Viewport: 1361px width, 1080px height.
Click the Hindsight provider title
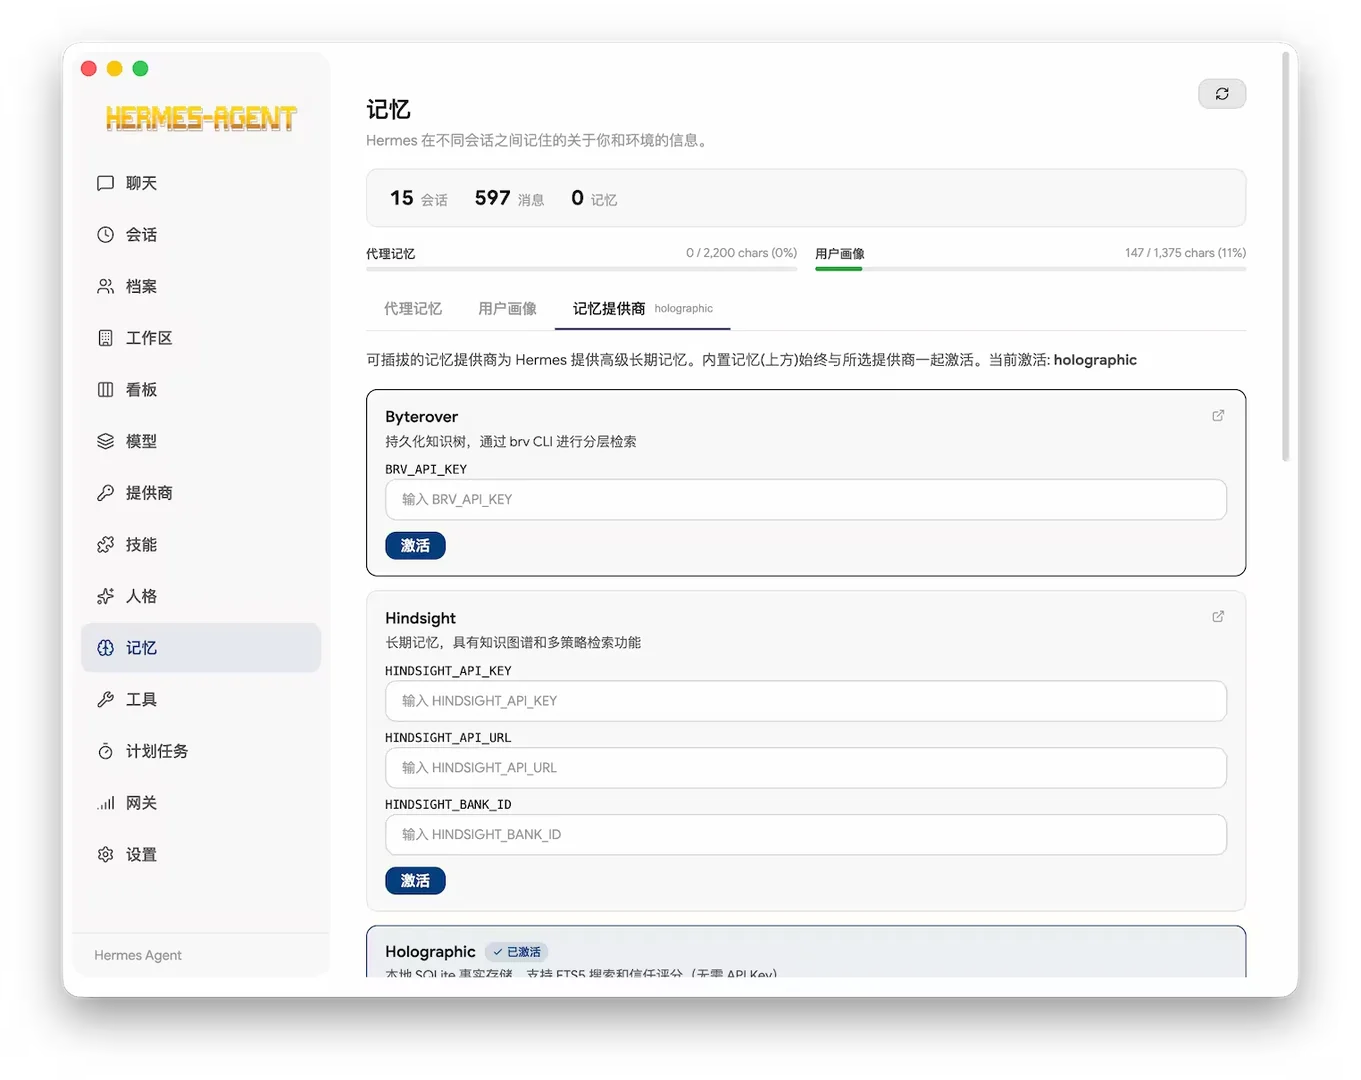pyautogui.click(x=420, y=618)
